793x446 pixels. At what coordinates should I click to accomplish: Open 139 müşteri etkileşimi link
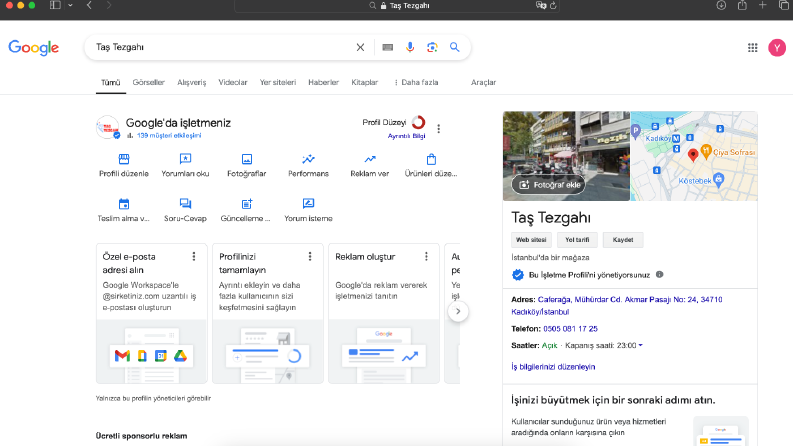click(169, 136)
